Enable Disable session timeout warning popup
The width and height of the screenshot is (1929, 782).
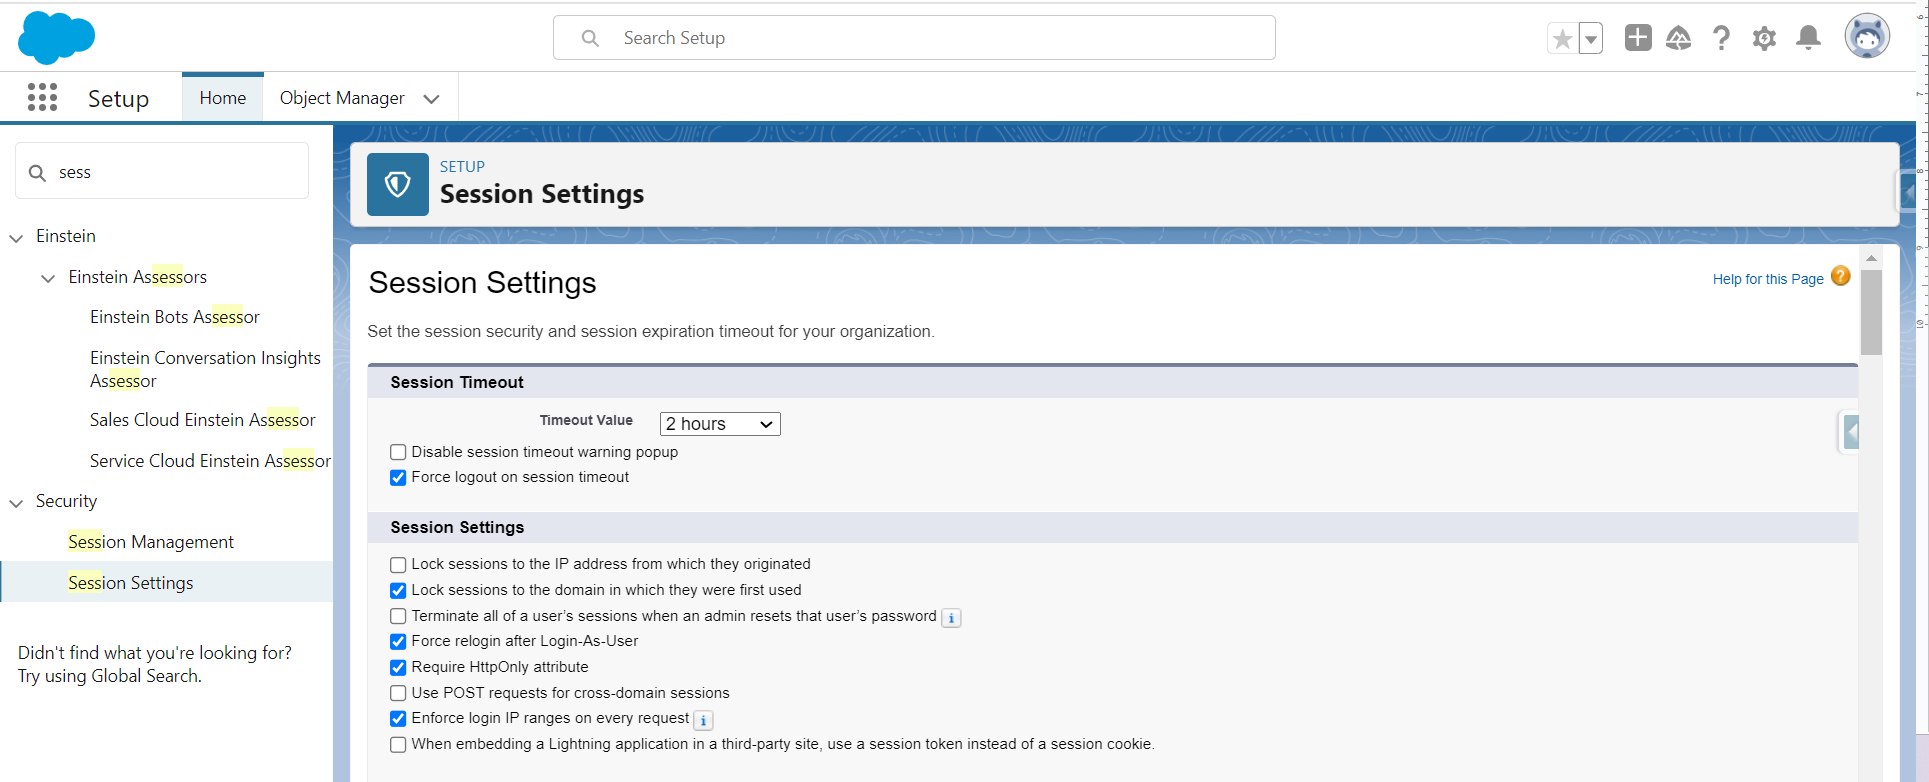click(x=398, y=452)
